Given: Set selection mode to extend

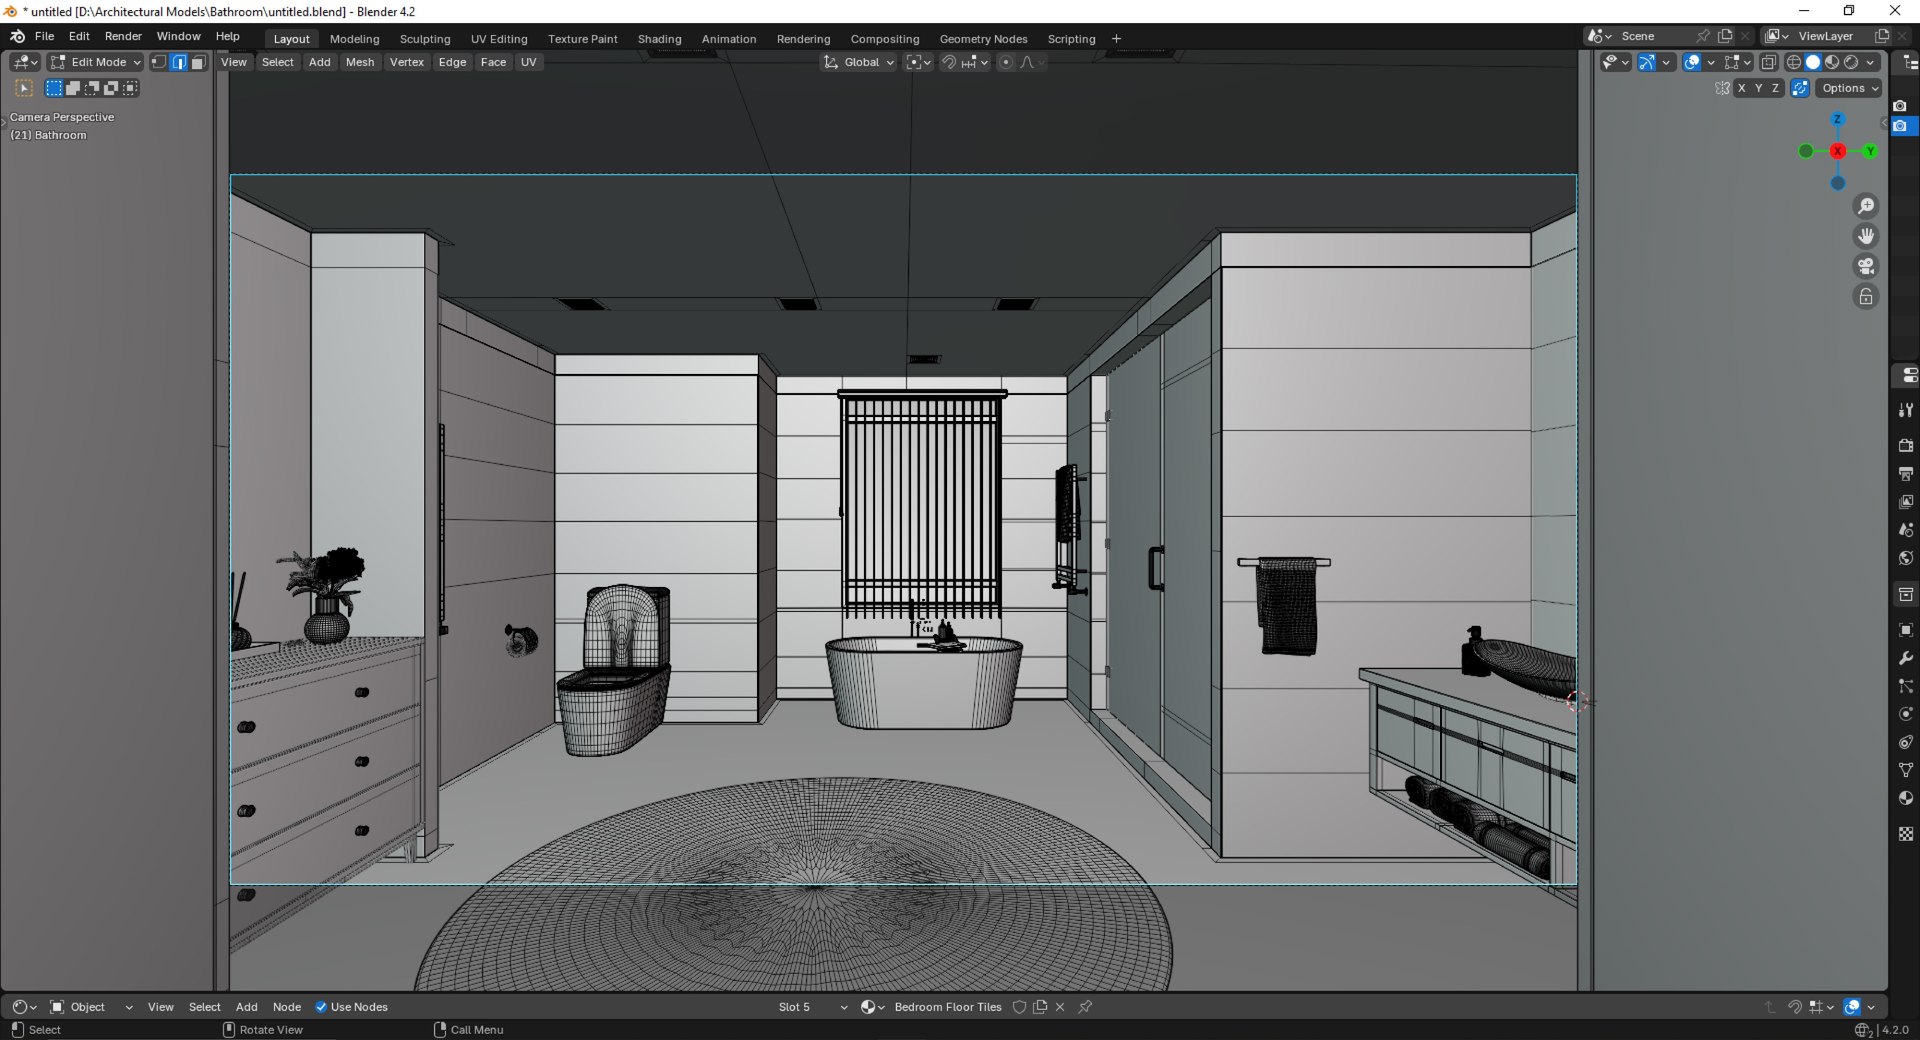Looking at the screenshot, I should click(73, 88).
